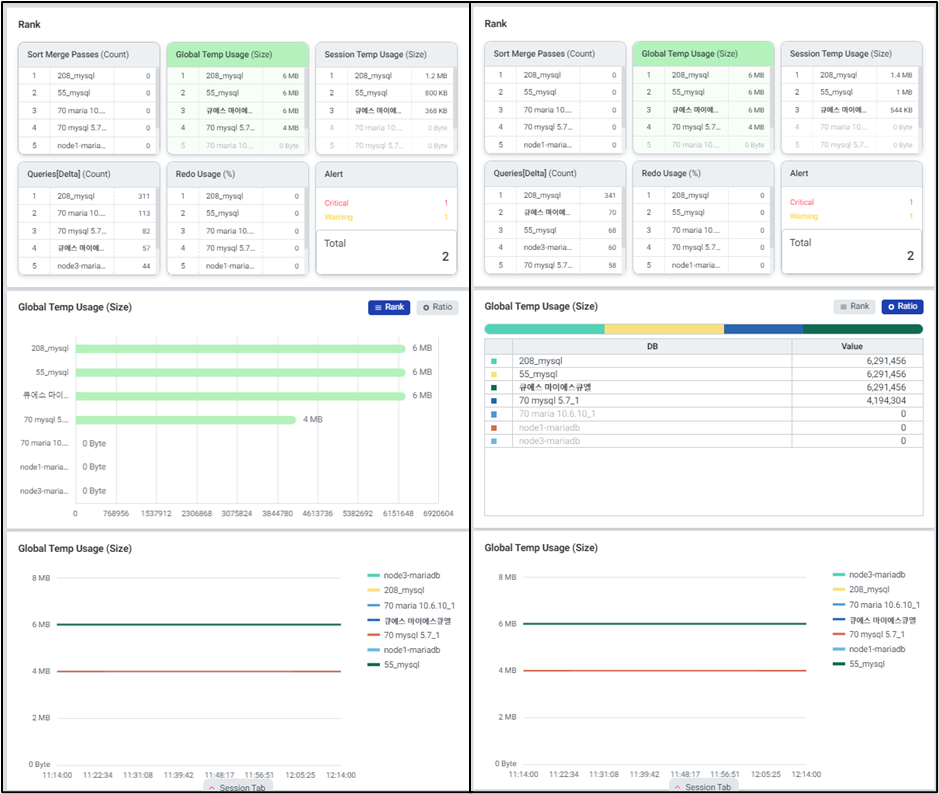Switch right panel view to Rank
Screen dimensions: 939x794
(854, 306)
